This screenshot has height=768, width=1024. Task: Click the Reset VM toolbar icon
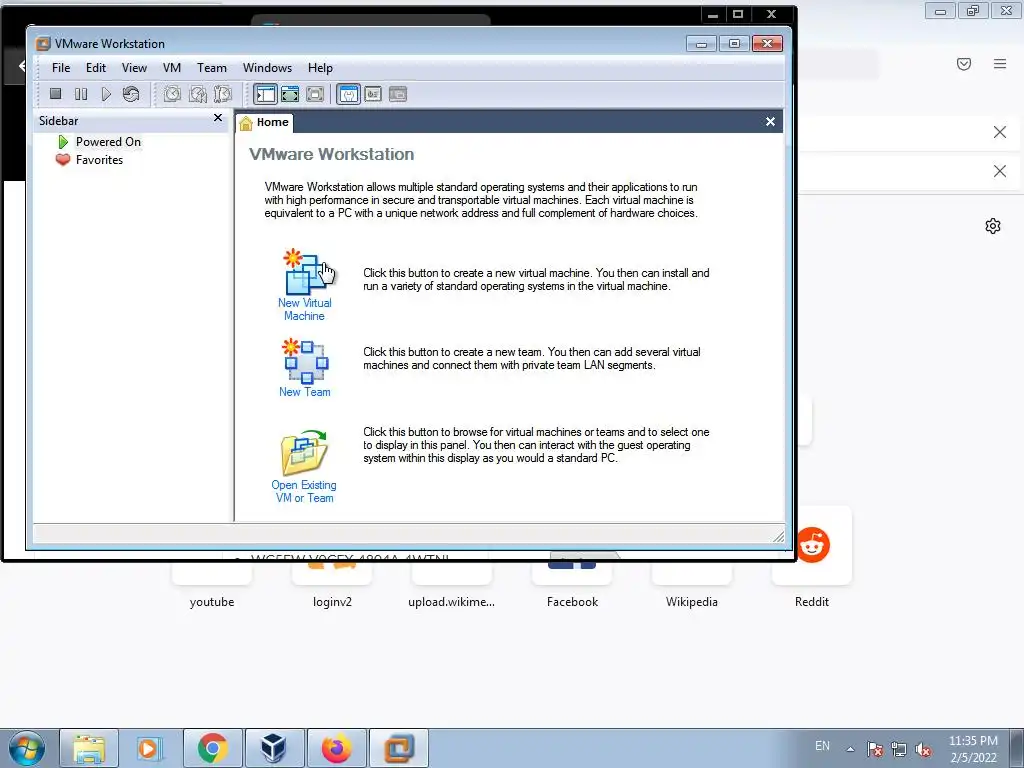(x=131, y=94)
